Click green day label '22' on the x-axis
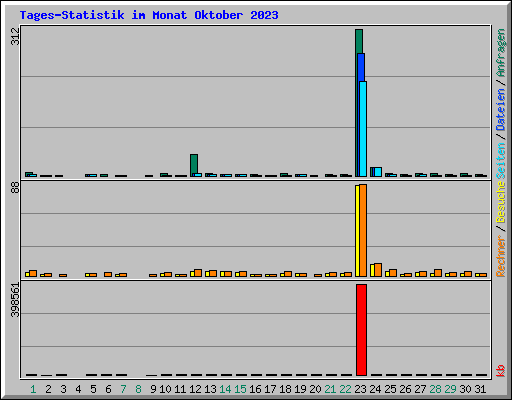The width and height of the screenshot is (512, 400). tap(345, 389)
